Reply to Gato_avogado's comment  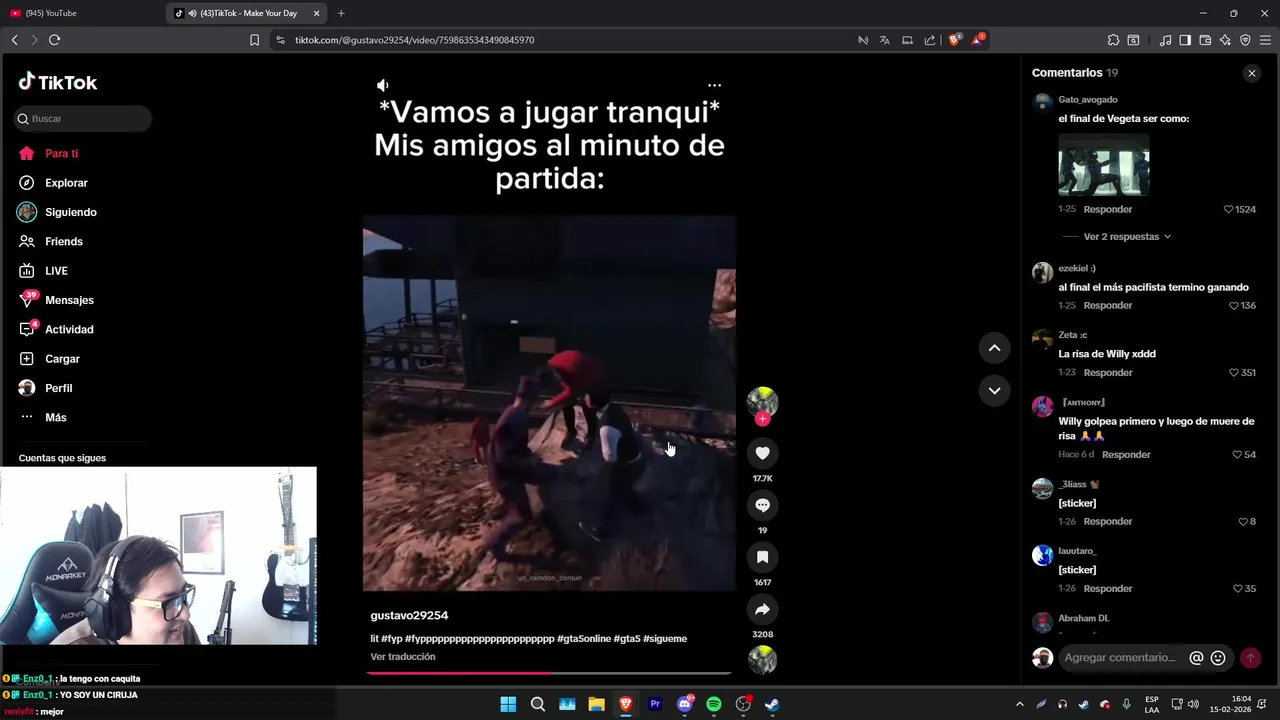1108,209
